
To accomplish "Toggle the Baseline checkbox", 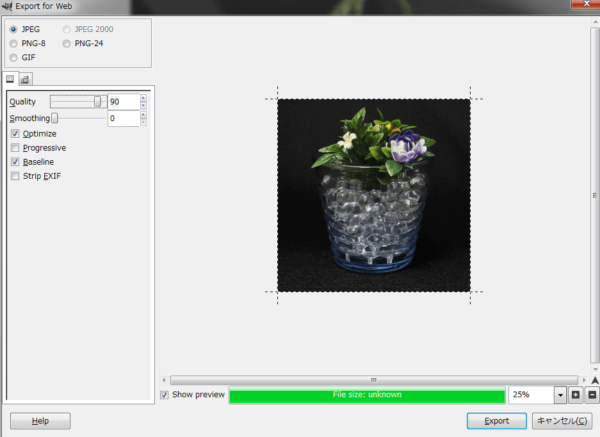I will click(15, 162).
